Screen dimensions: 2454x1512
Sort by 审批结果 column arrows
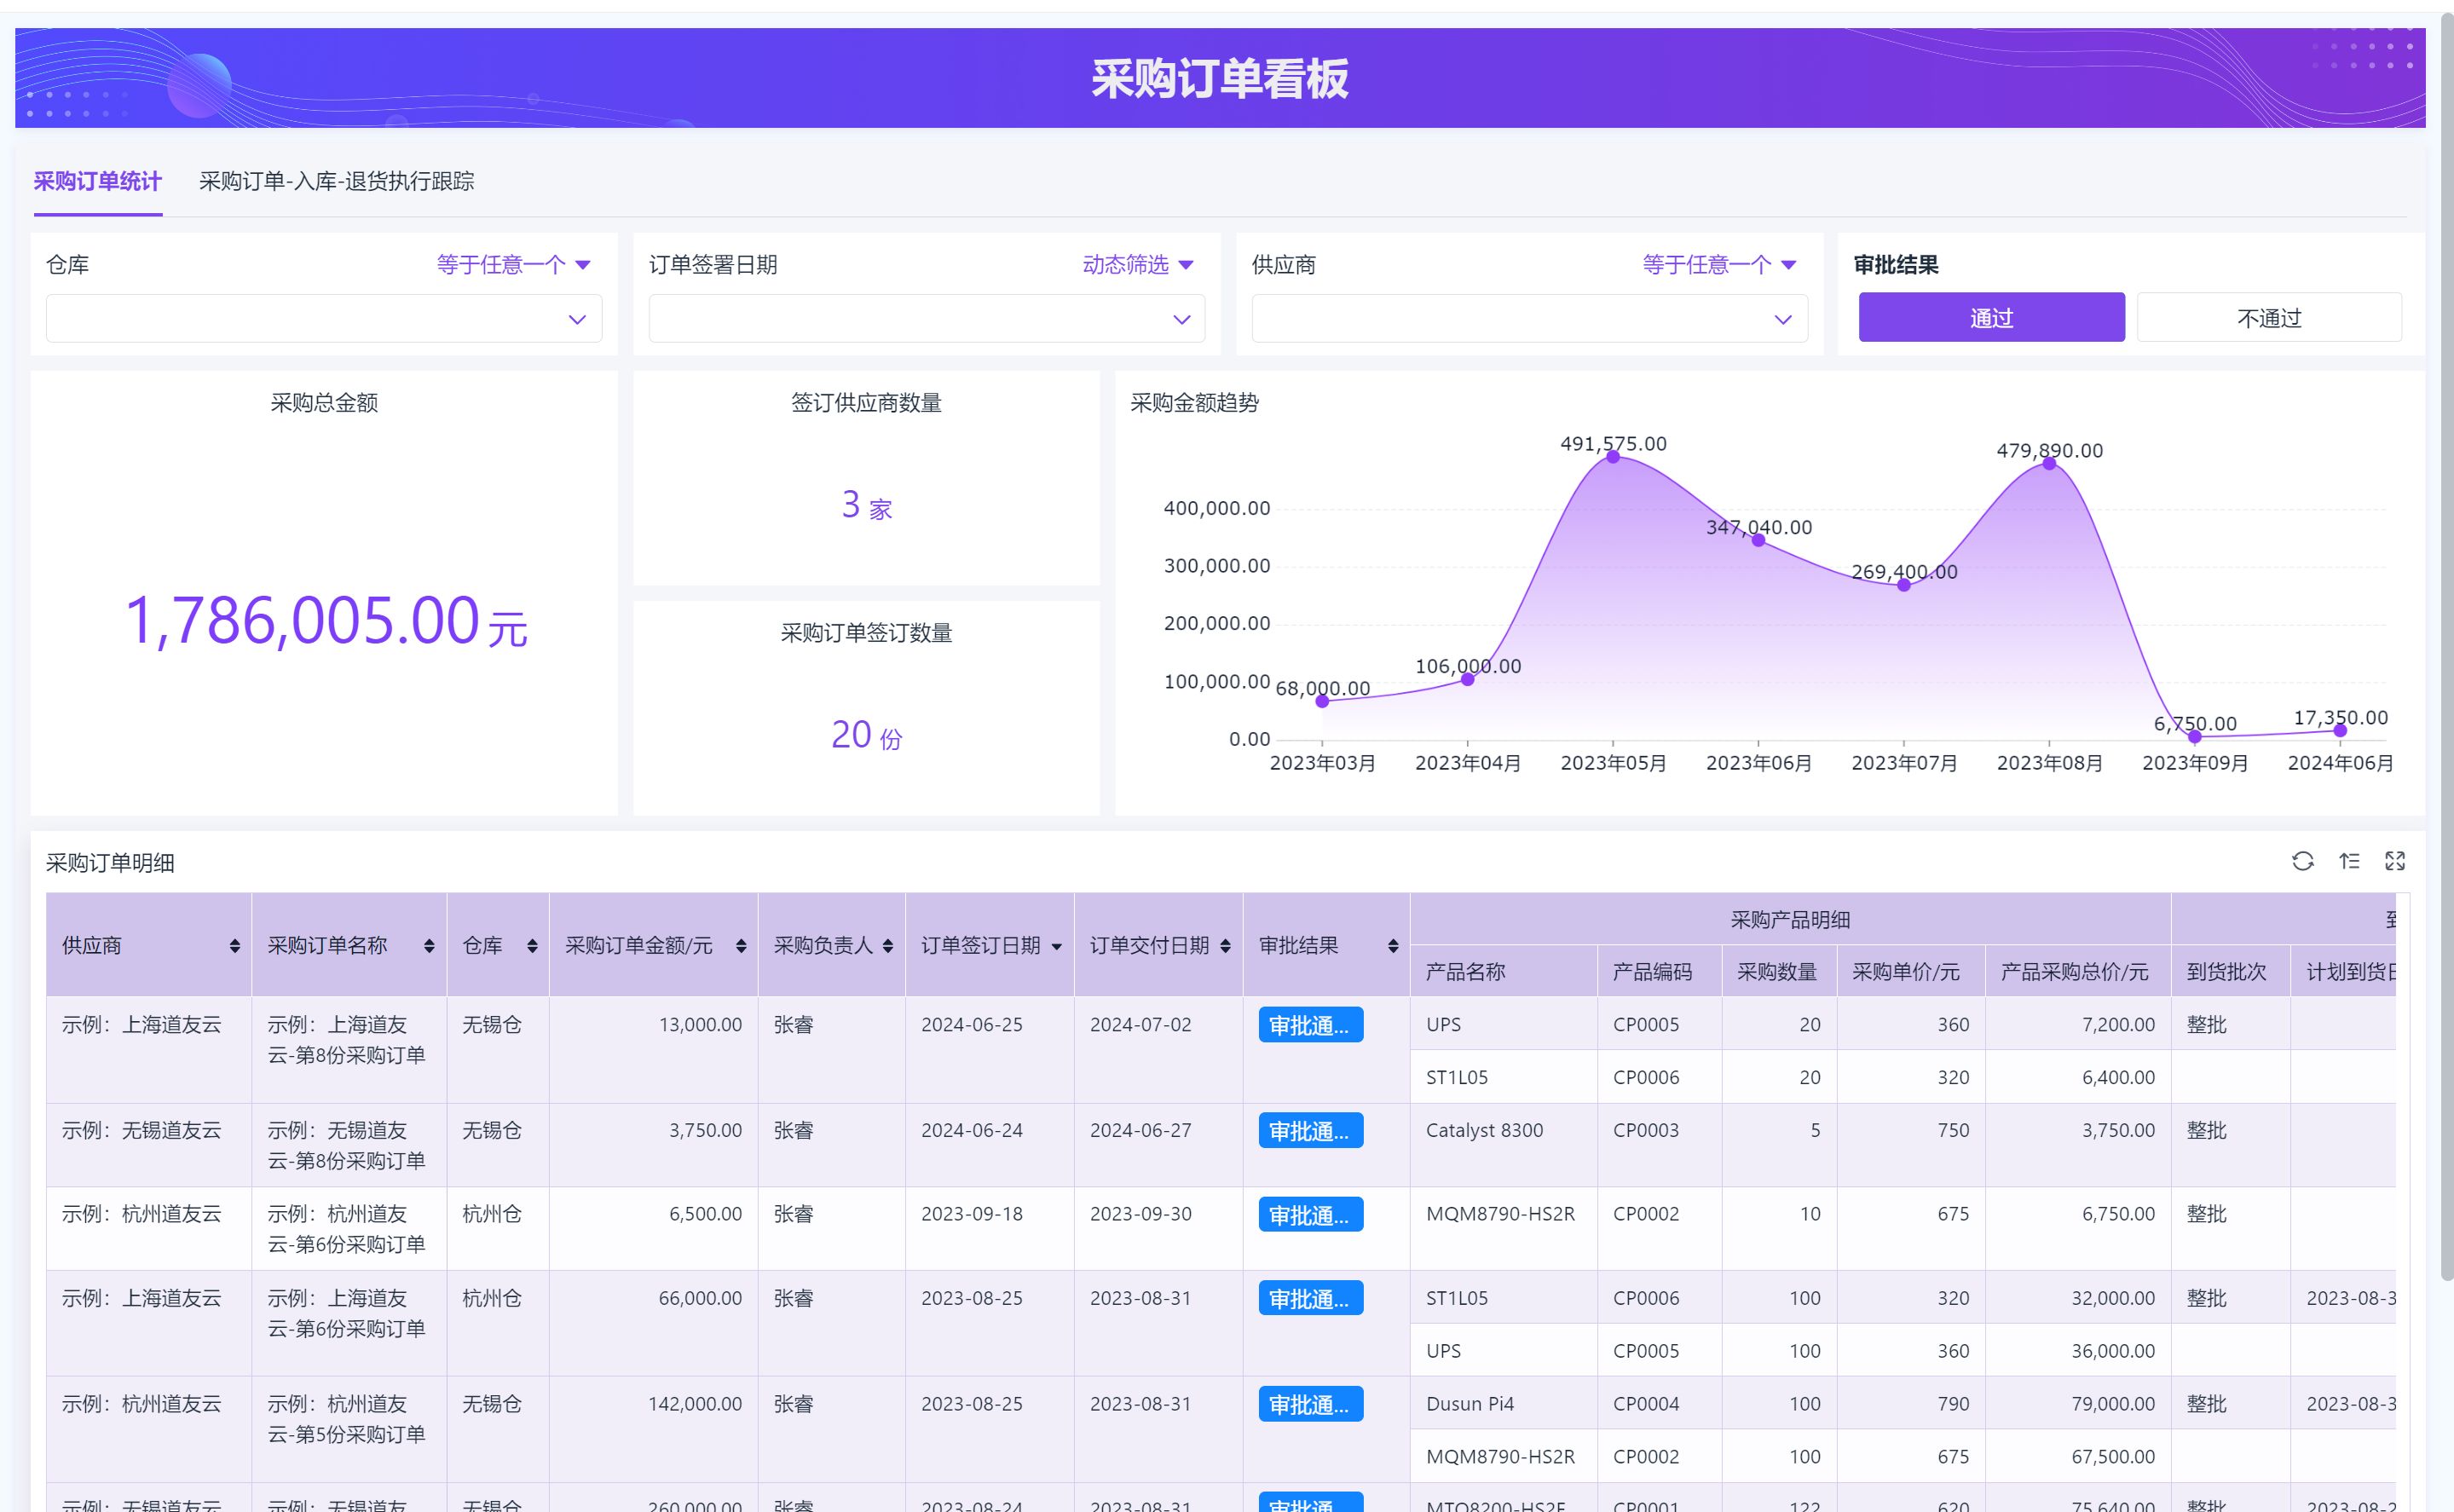point(1393,946)
